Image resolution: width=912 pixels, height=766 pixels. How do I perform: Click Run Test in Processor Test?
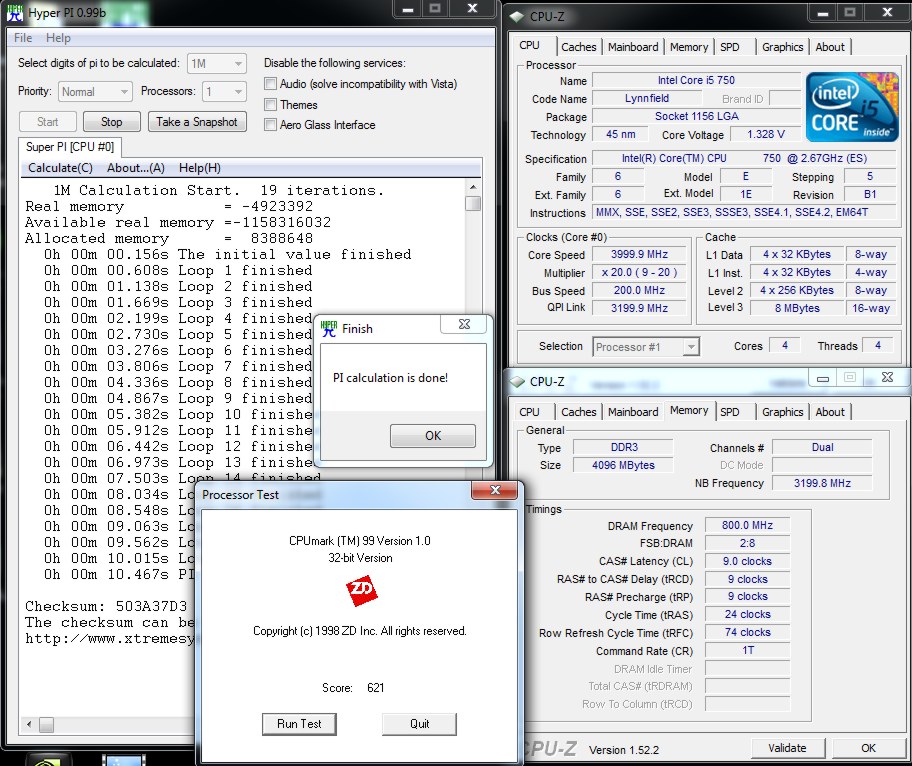tap(299, 724)
